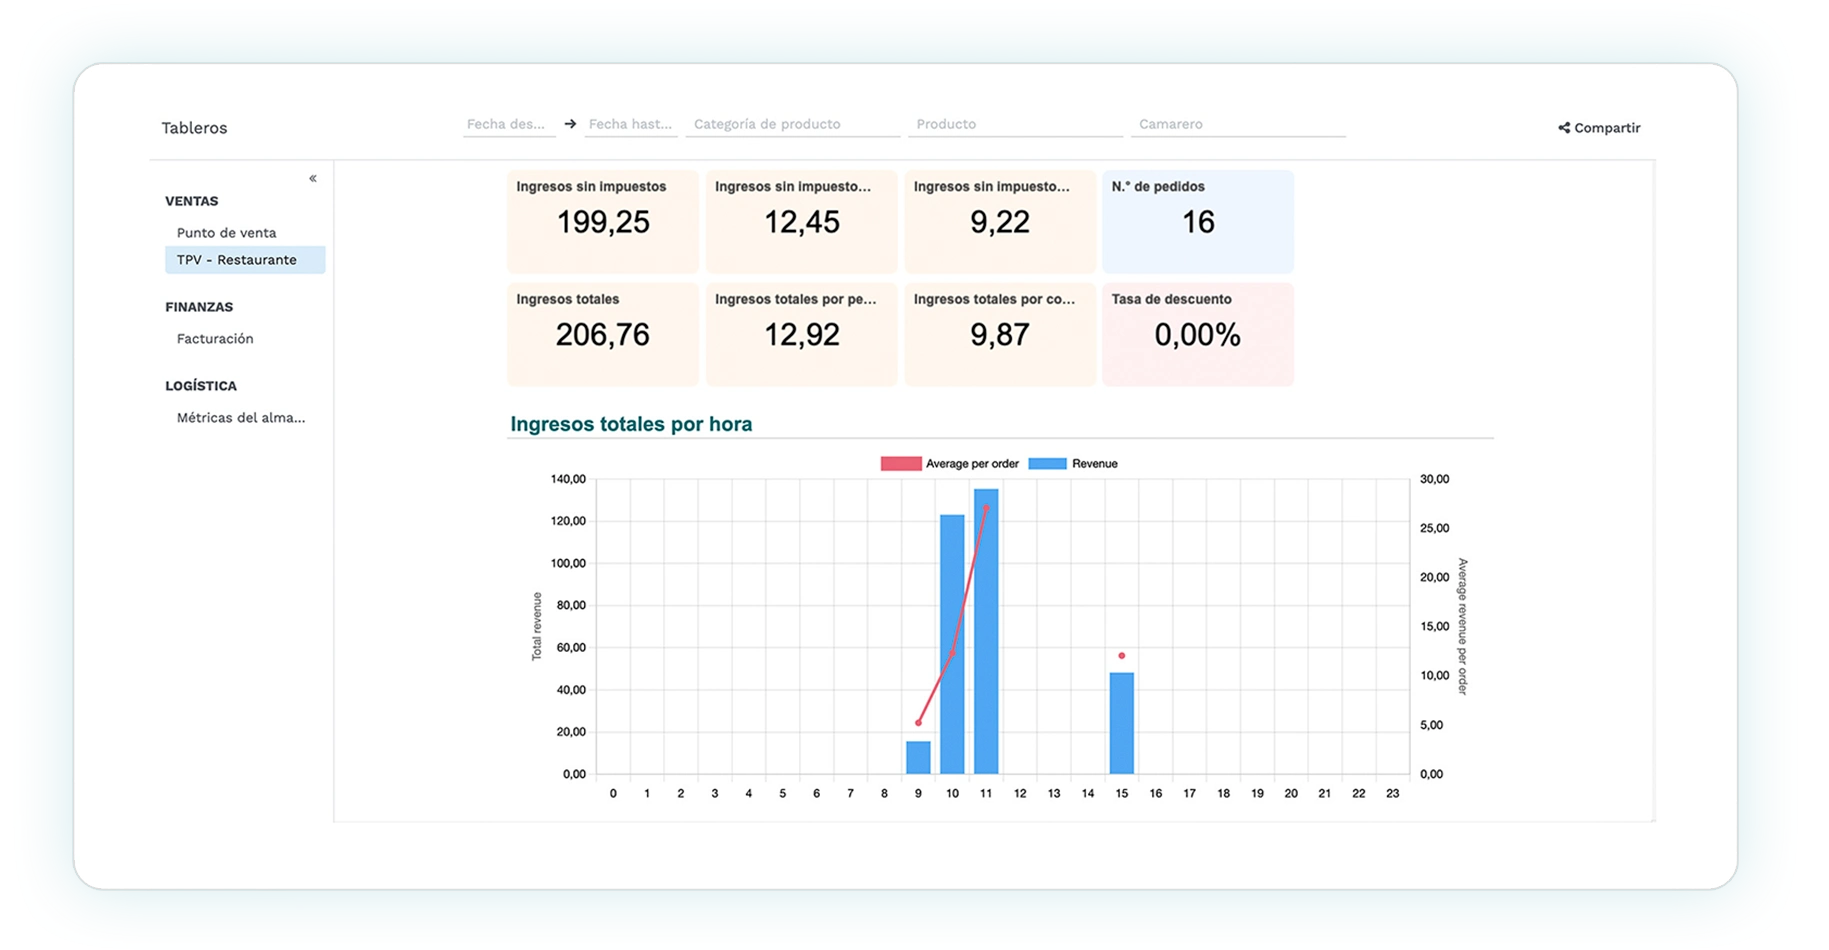Select TPV - Restaurante dashboard
Image resolution: width=1829 pixels, height=950 pixels.
(x=237, y=260)
